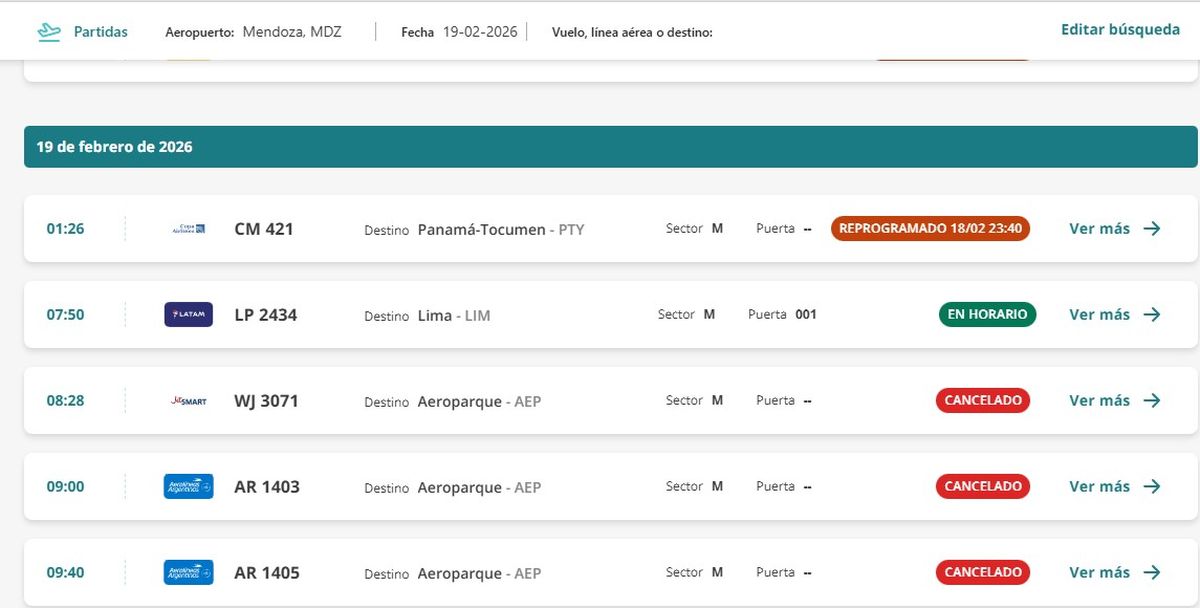The image size is (1200, 608).
Task: Click the REPROGRAMADO 18/02 23:40 status badge
Action: [x=930, y=229]
